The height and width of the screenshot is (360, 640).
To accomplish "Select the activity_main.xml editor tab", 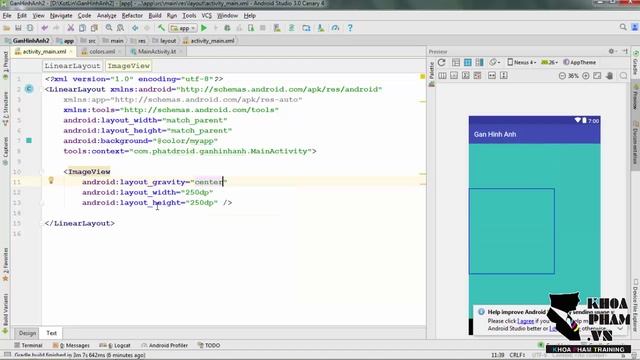I will (x=44, y=52).
